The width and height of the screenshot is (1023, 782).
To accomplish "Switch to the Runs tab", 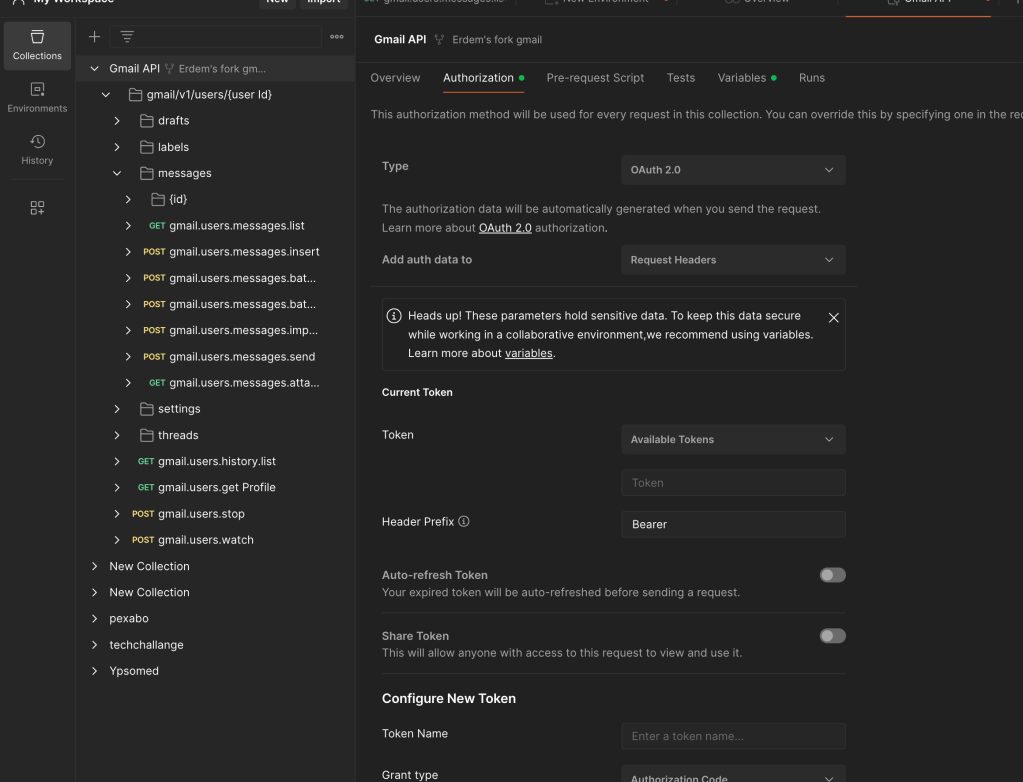I will click(812, 78).
